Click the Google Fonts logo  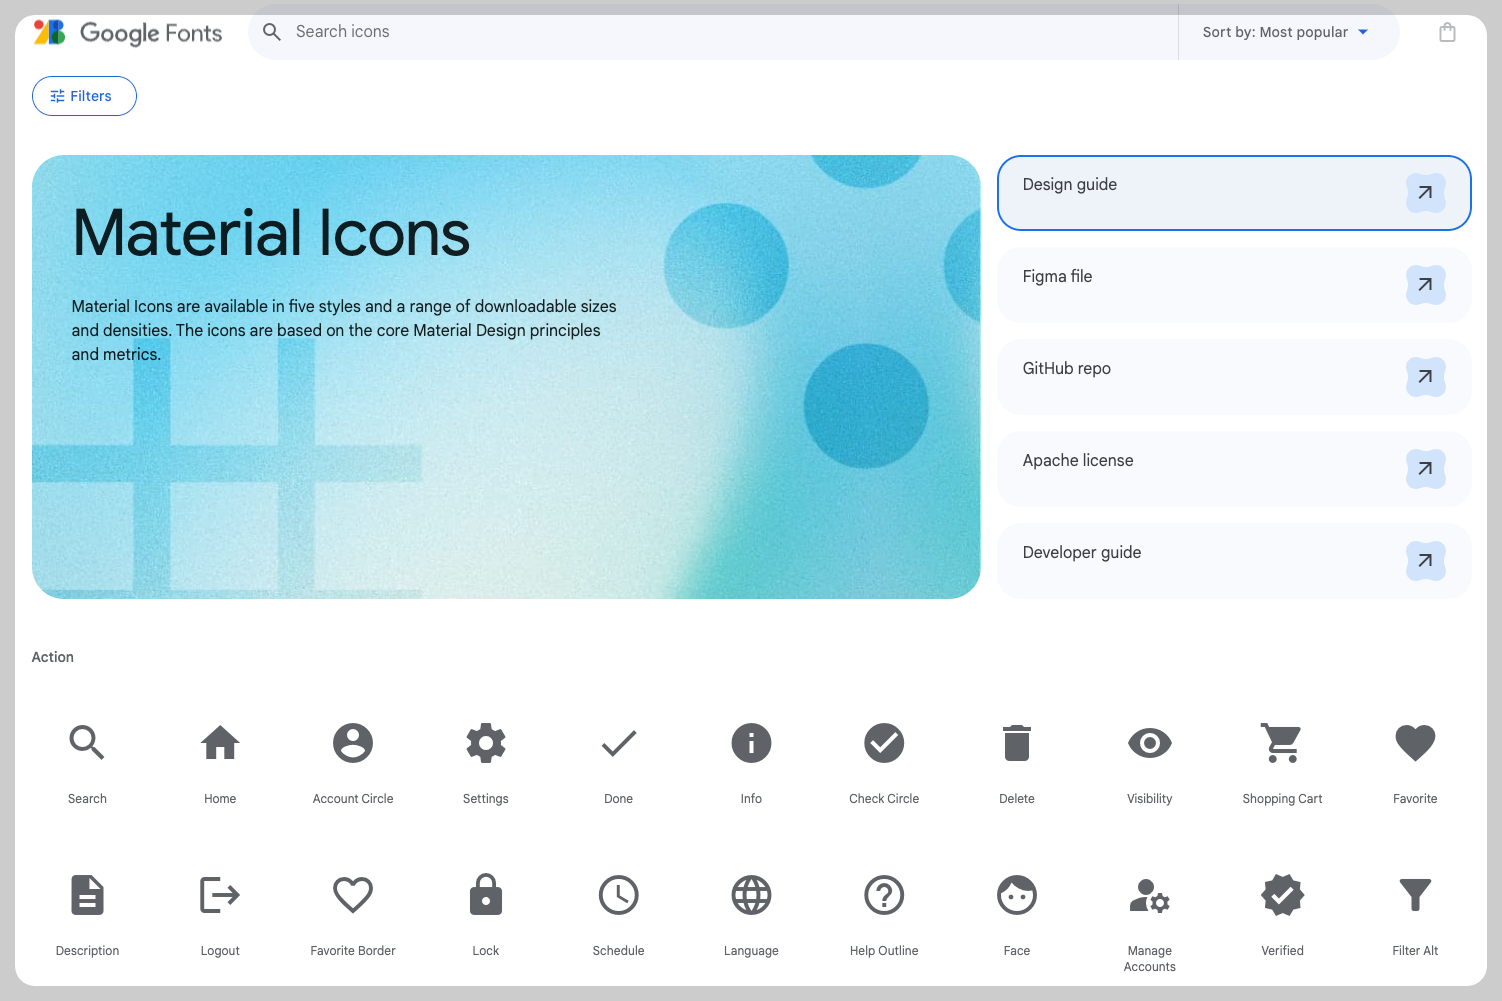click(128, 33)
